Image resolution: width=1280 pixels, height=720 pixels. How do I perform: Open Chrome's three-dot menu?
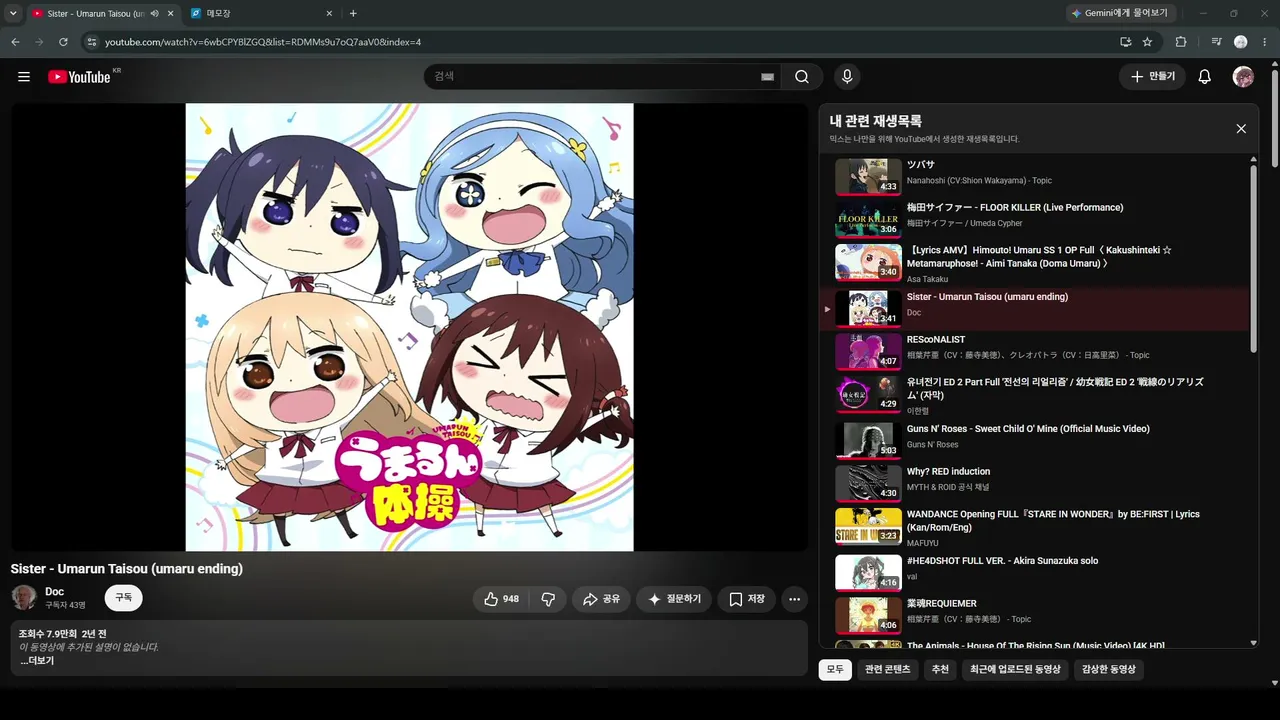1265,42
